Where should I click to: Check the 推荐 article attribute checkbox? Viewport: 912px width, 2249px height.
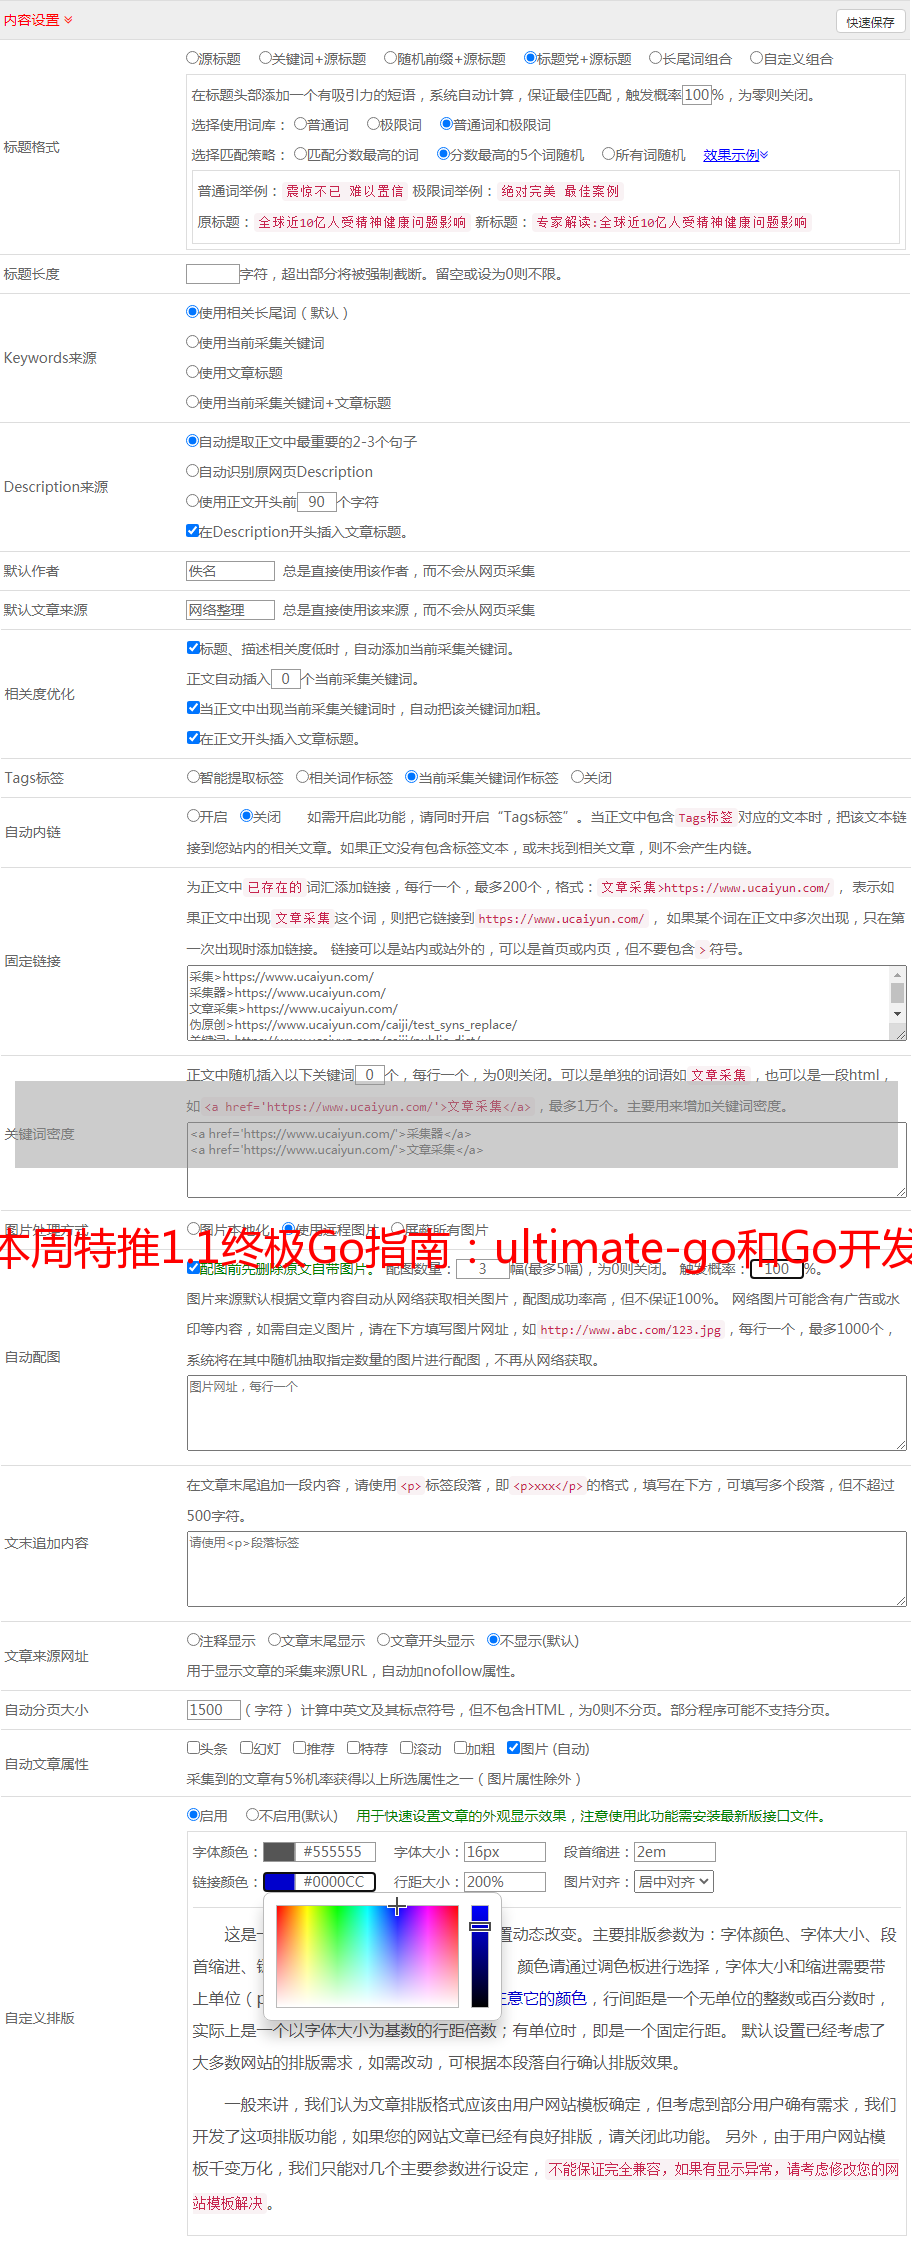pos(299,1748)
